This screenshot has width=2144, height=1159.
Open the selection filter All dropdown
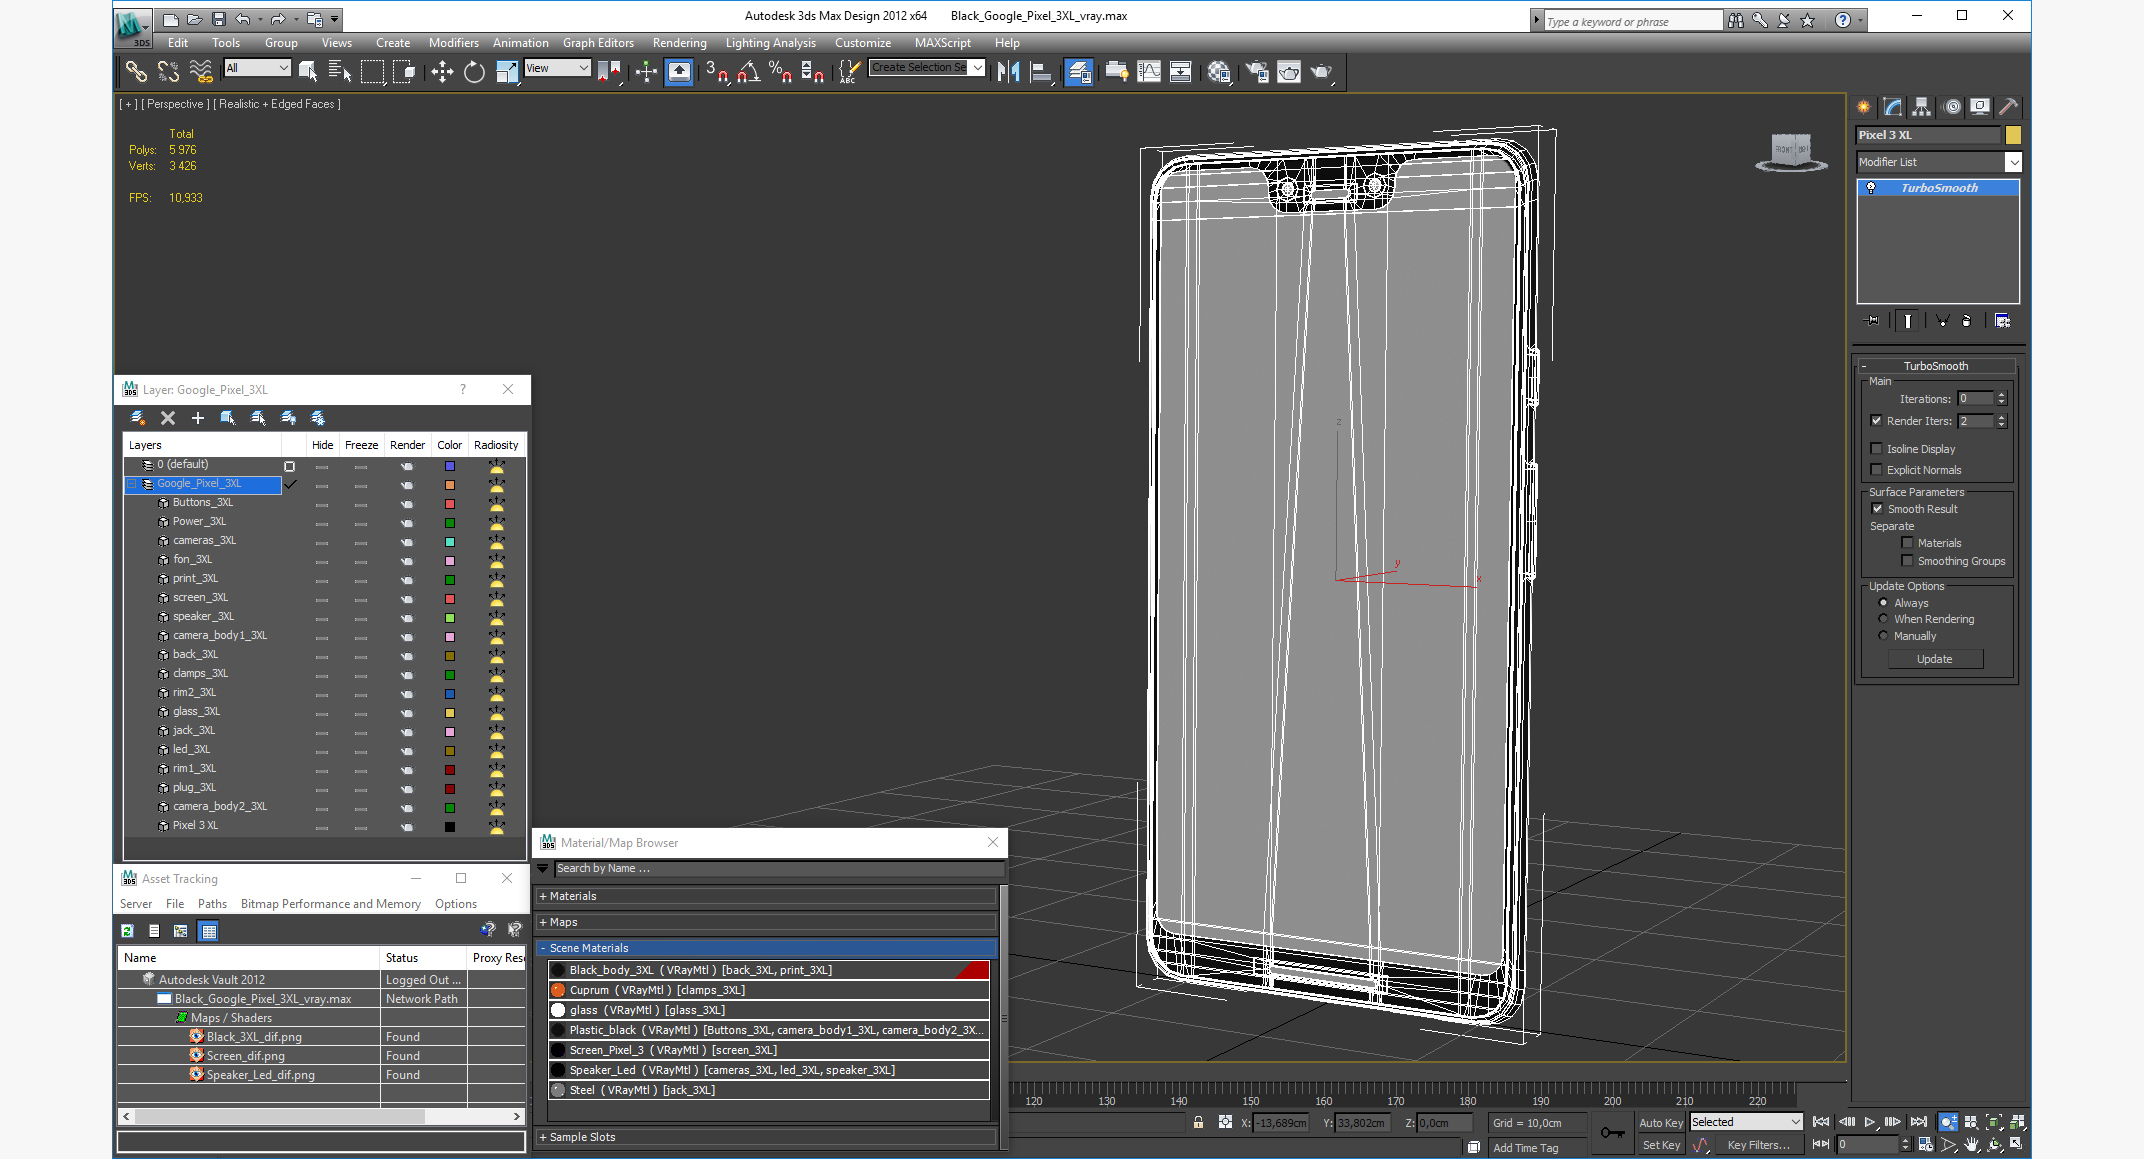pyautogui.click(x=257, y=68)
